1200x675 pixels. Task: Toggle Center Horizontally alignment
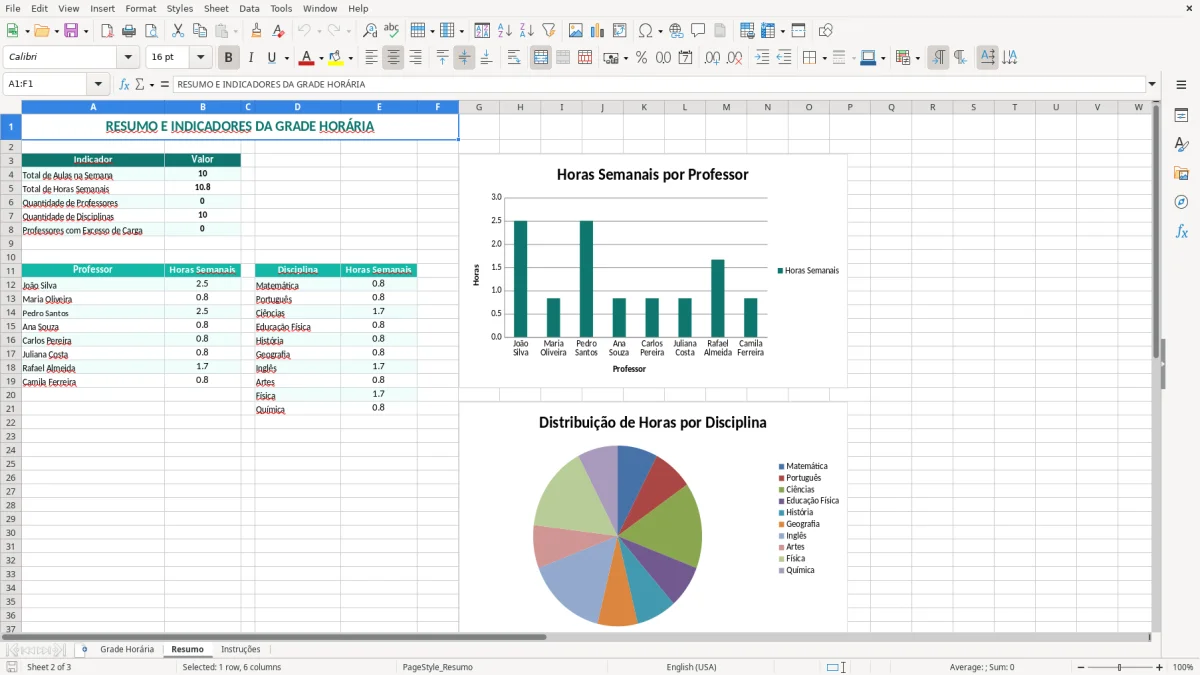394,58
